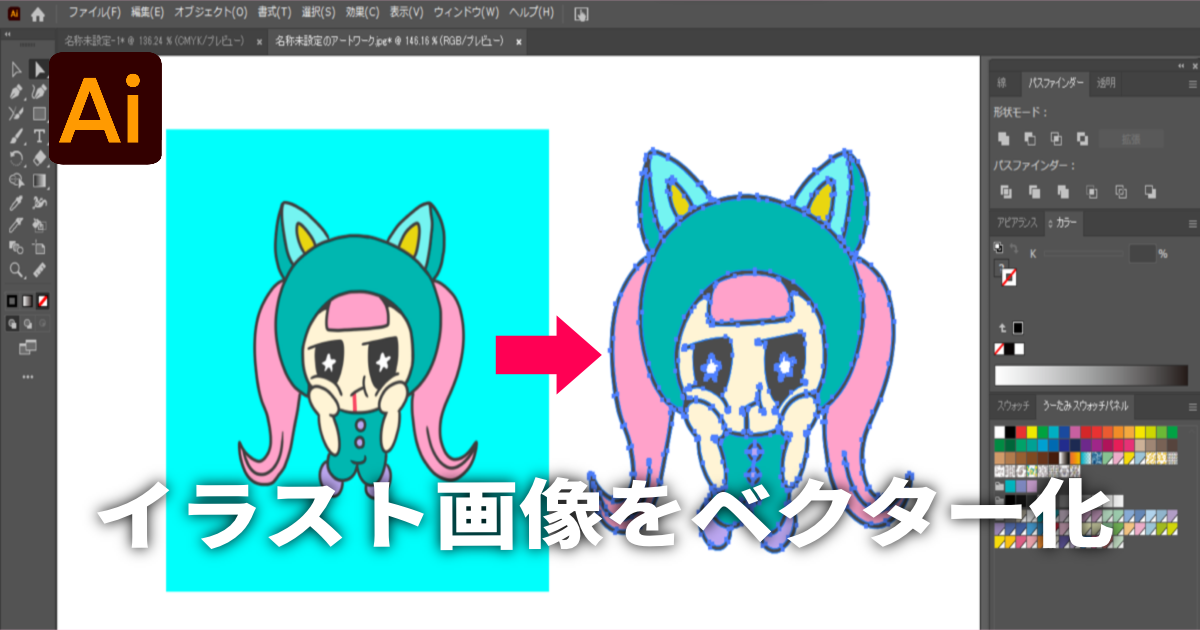Image resolution: width=1200 pixels, height=630 pixels.
Task: Open the ウィンドウ menu
Action: tap(465, 14)
